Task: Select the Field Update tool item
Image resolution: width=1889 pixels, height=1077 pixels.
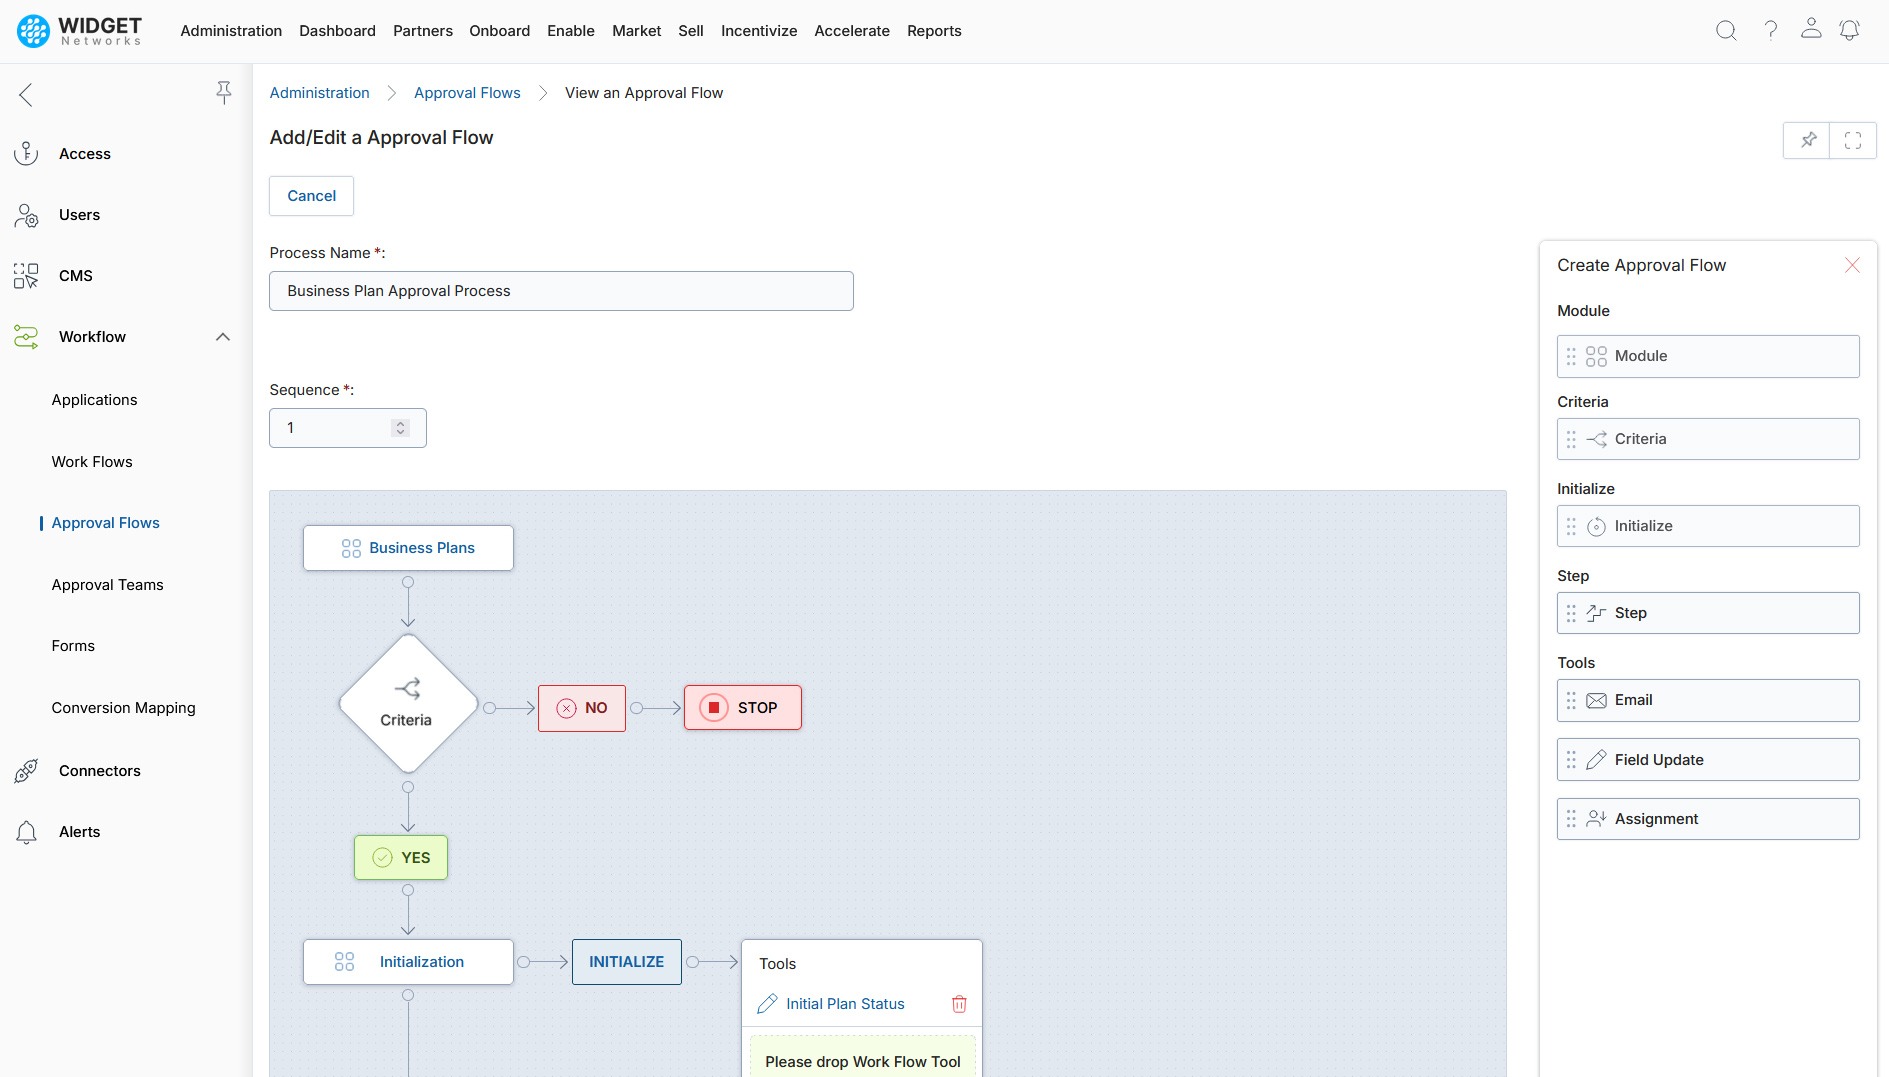Action: point(1707,760)
